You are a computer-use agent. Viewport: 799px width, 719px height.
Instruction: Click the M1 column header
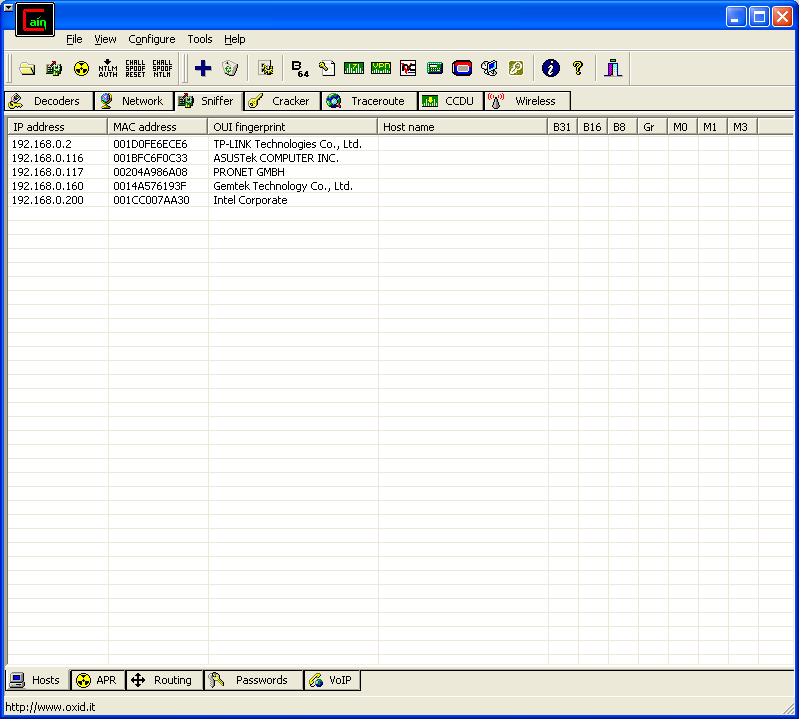[x=712, y=127]
